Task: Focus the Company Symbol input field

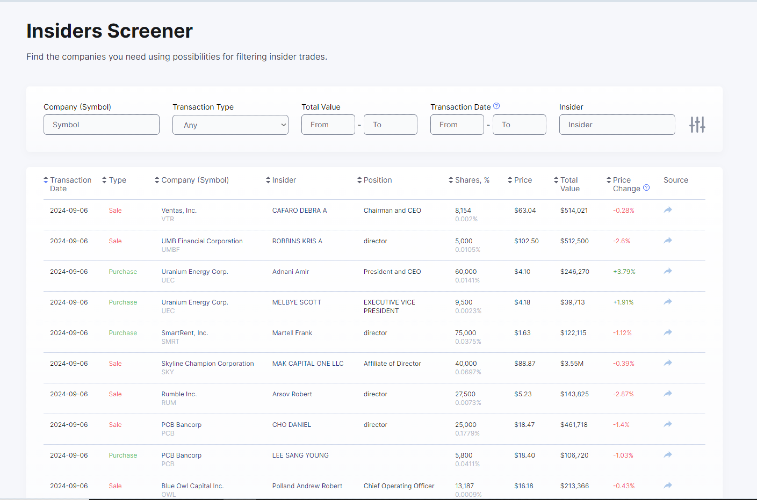Action: (x=101, y=125)
